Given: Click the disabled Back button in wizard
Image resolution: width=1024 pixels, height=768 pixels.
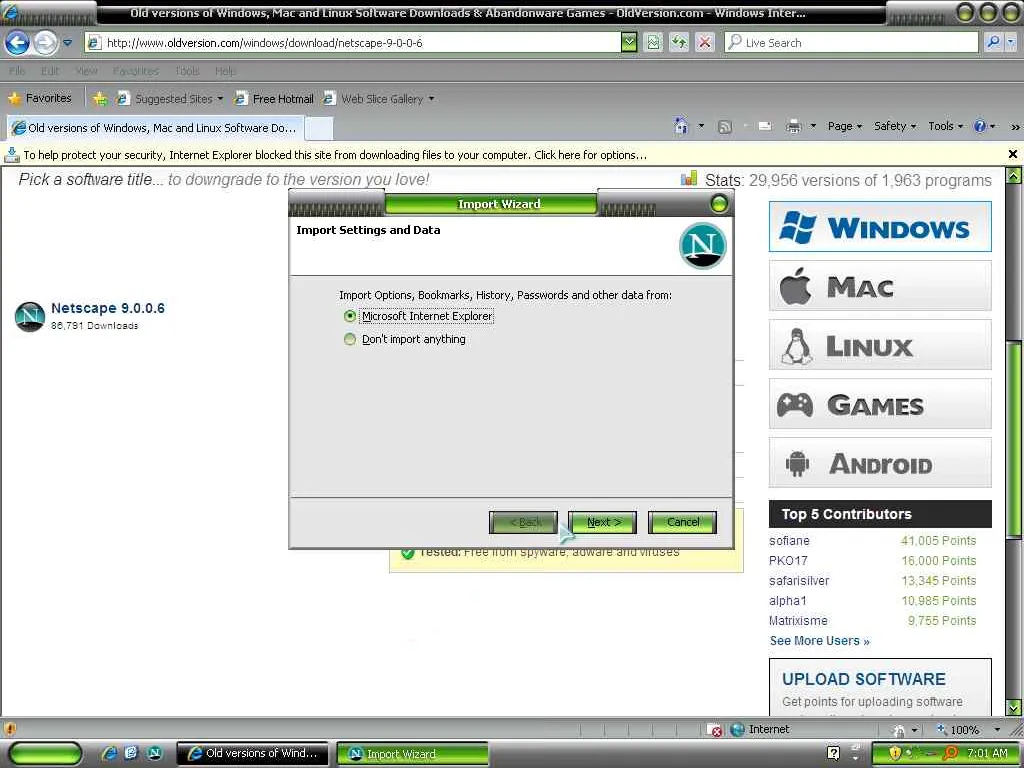Looking at the screenshot, I should [x=523, y=522].
